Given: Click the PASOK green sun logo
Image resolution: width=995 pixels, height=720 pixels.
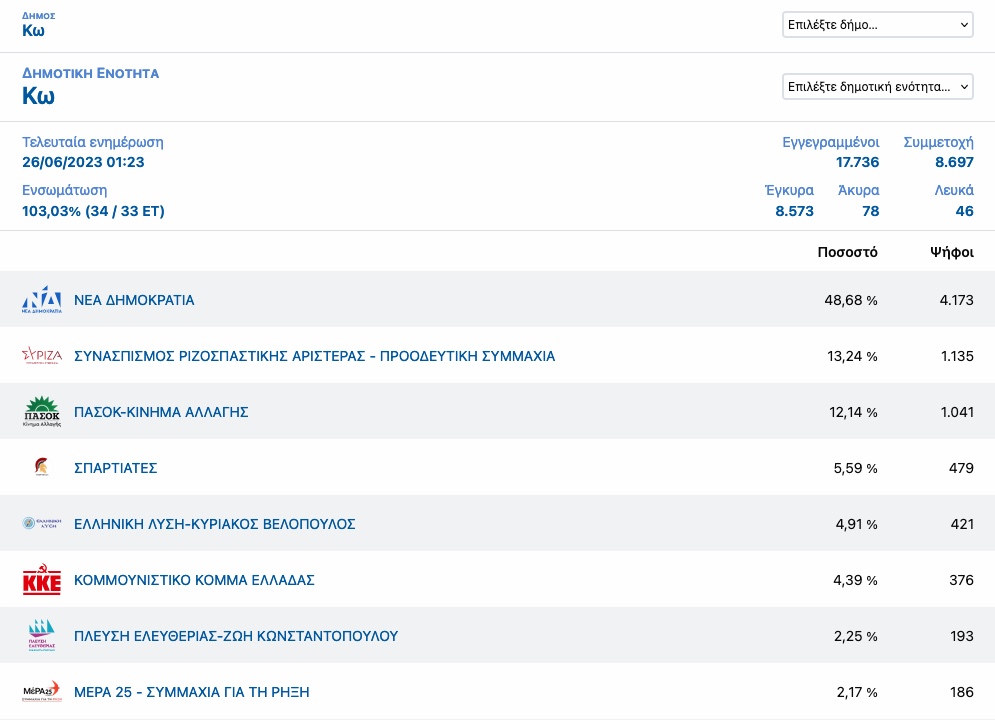Looking at the screenshot, I should [42, 412].
